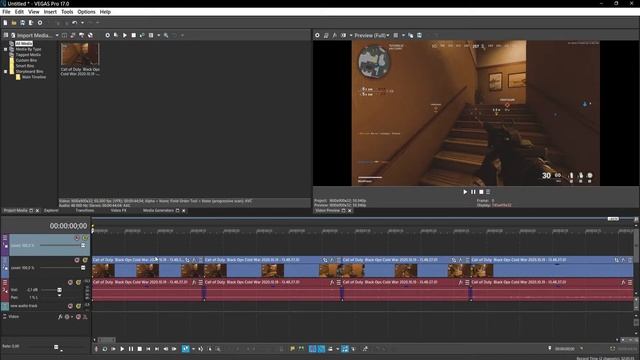Viewport: 640px width, 360px height.
Task: Toggle snapping in the timeline toolbar
Action: (x=313, y=349)
